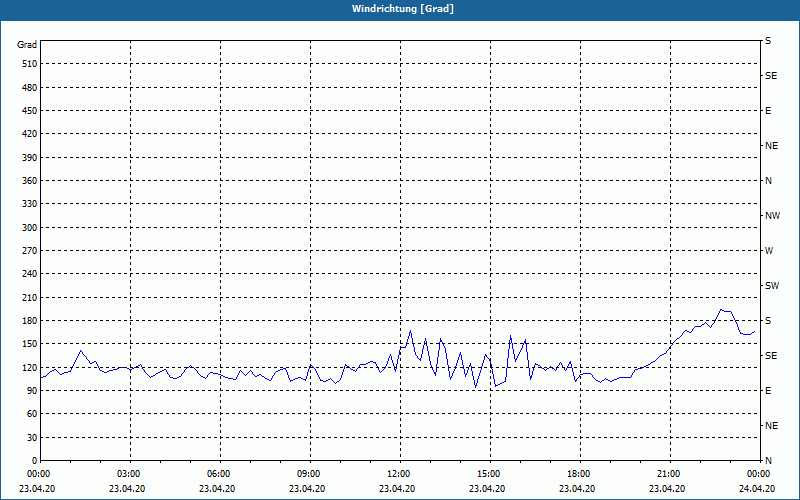Select the 0 y-axis tick label
The height and width of the screenshot is (500, 800).
(35, 461)
